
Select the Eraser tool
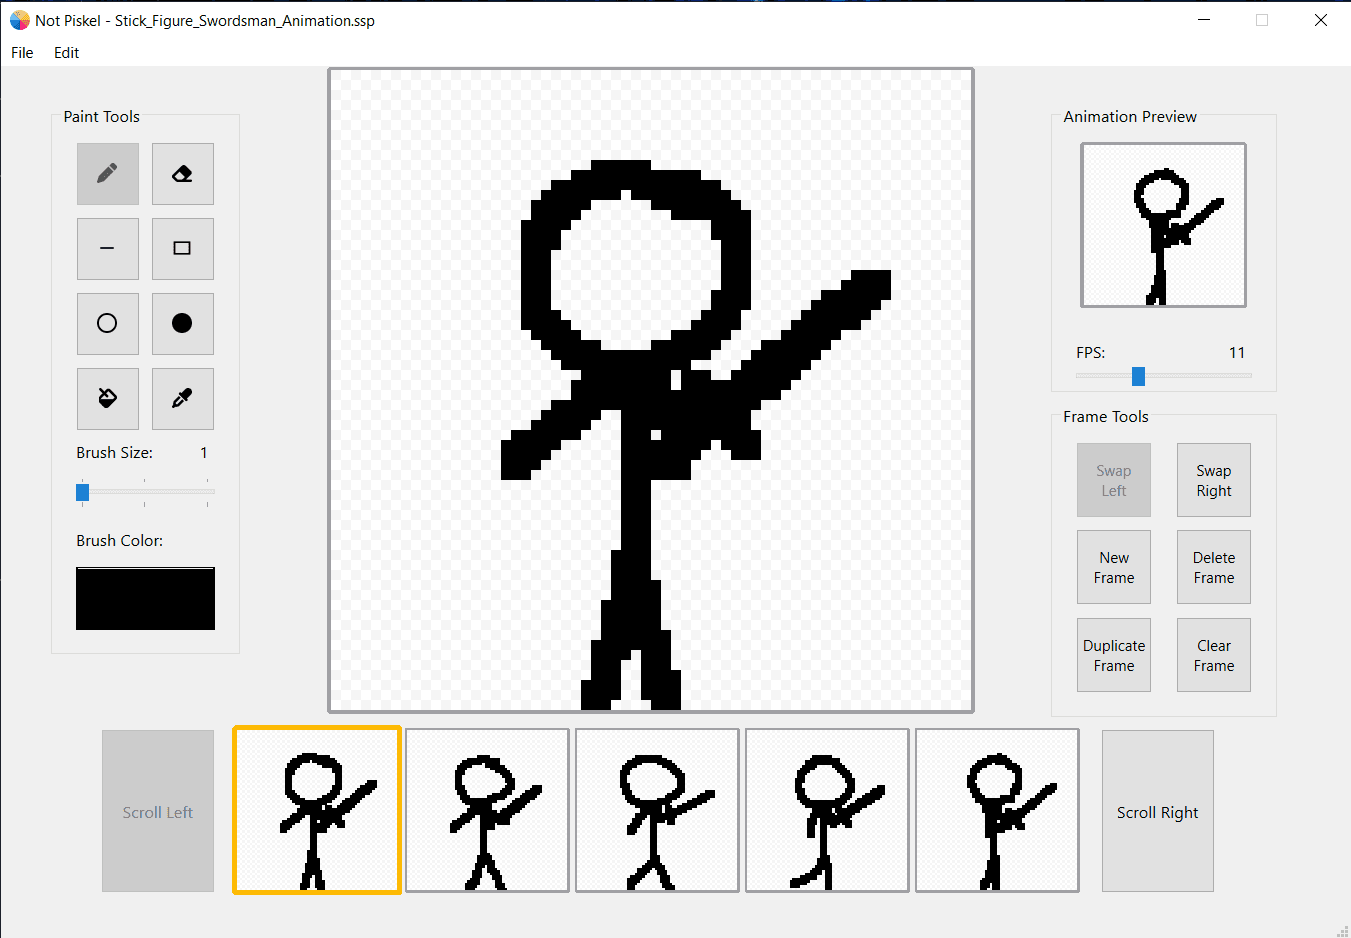(x=182, y=174)
